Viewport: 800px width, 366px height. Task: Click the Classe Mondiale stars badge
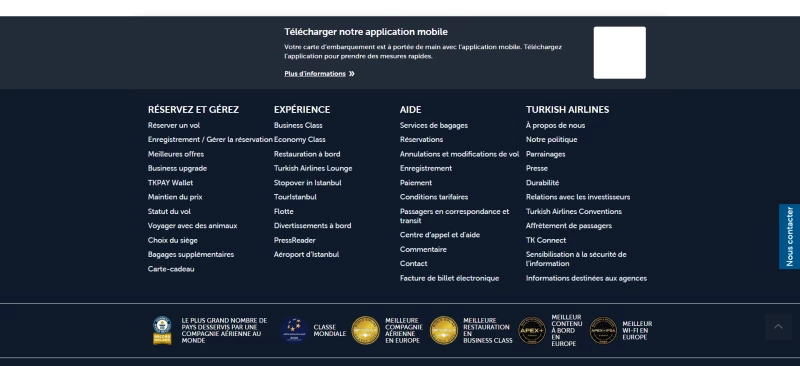(294, 330)
